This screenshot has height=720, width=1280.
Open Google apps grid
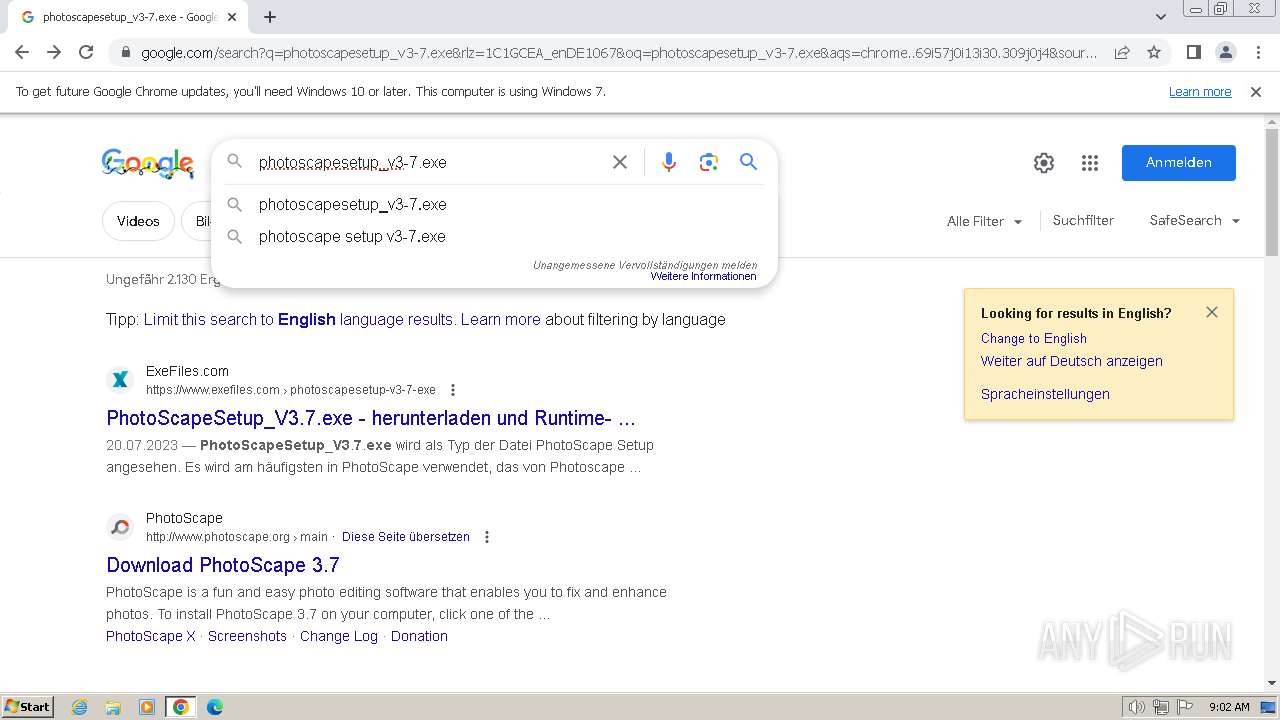click(1090, 163)
